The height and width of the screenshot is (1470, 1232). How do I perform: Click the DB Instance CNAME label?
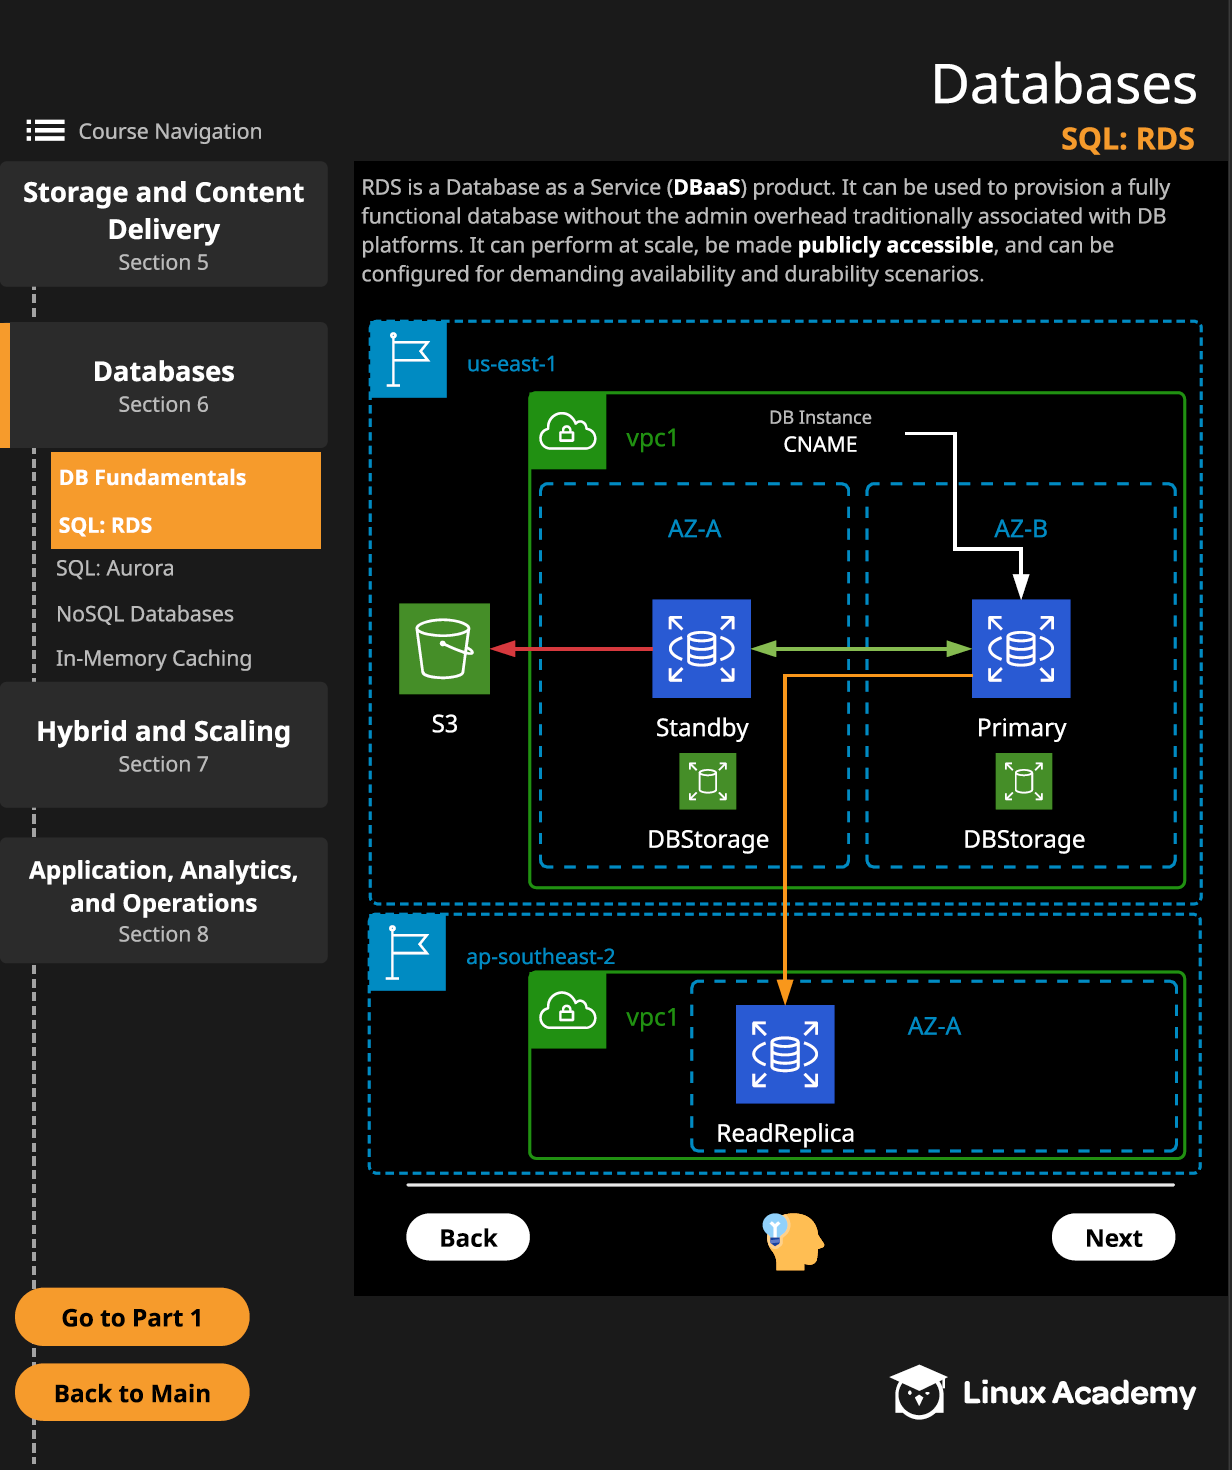pyautogui.click(x=820, y=431)
